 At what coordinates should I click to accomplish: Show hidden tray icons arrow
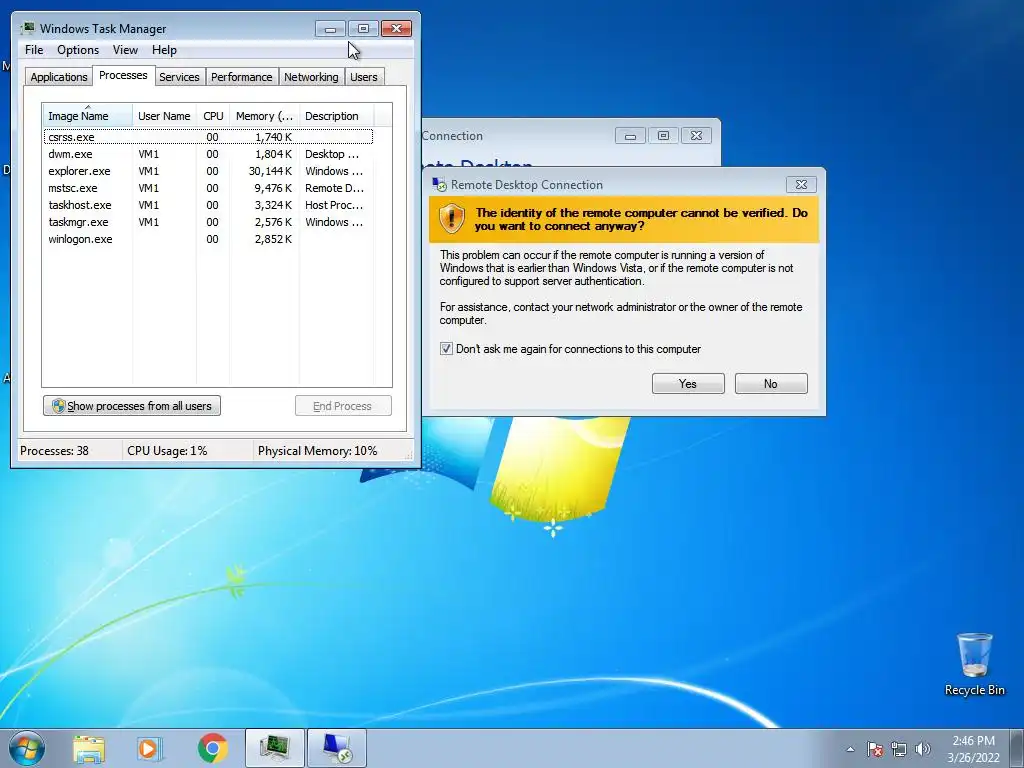click(x=850, y=749)
